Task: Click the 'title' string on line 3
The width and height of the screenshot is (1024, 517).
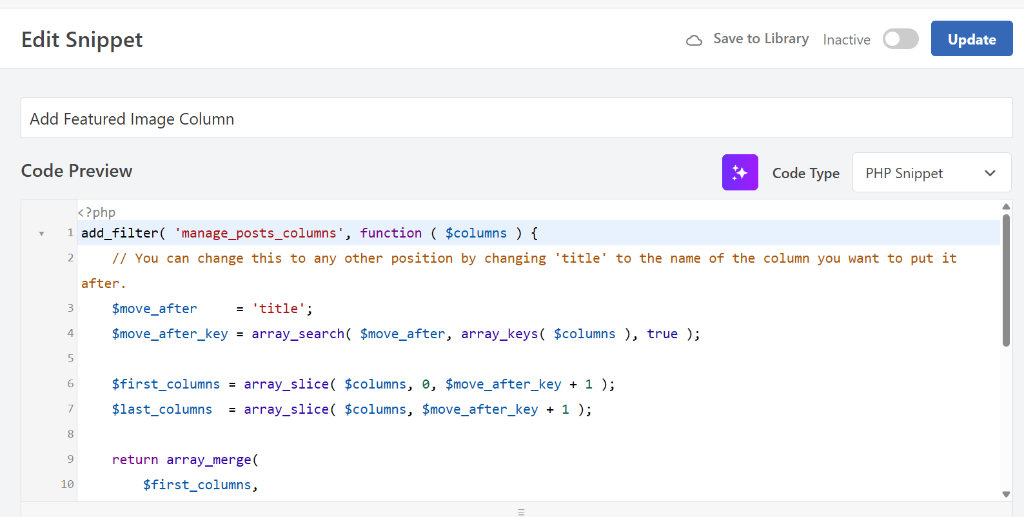Action: [278, 308]
